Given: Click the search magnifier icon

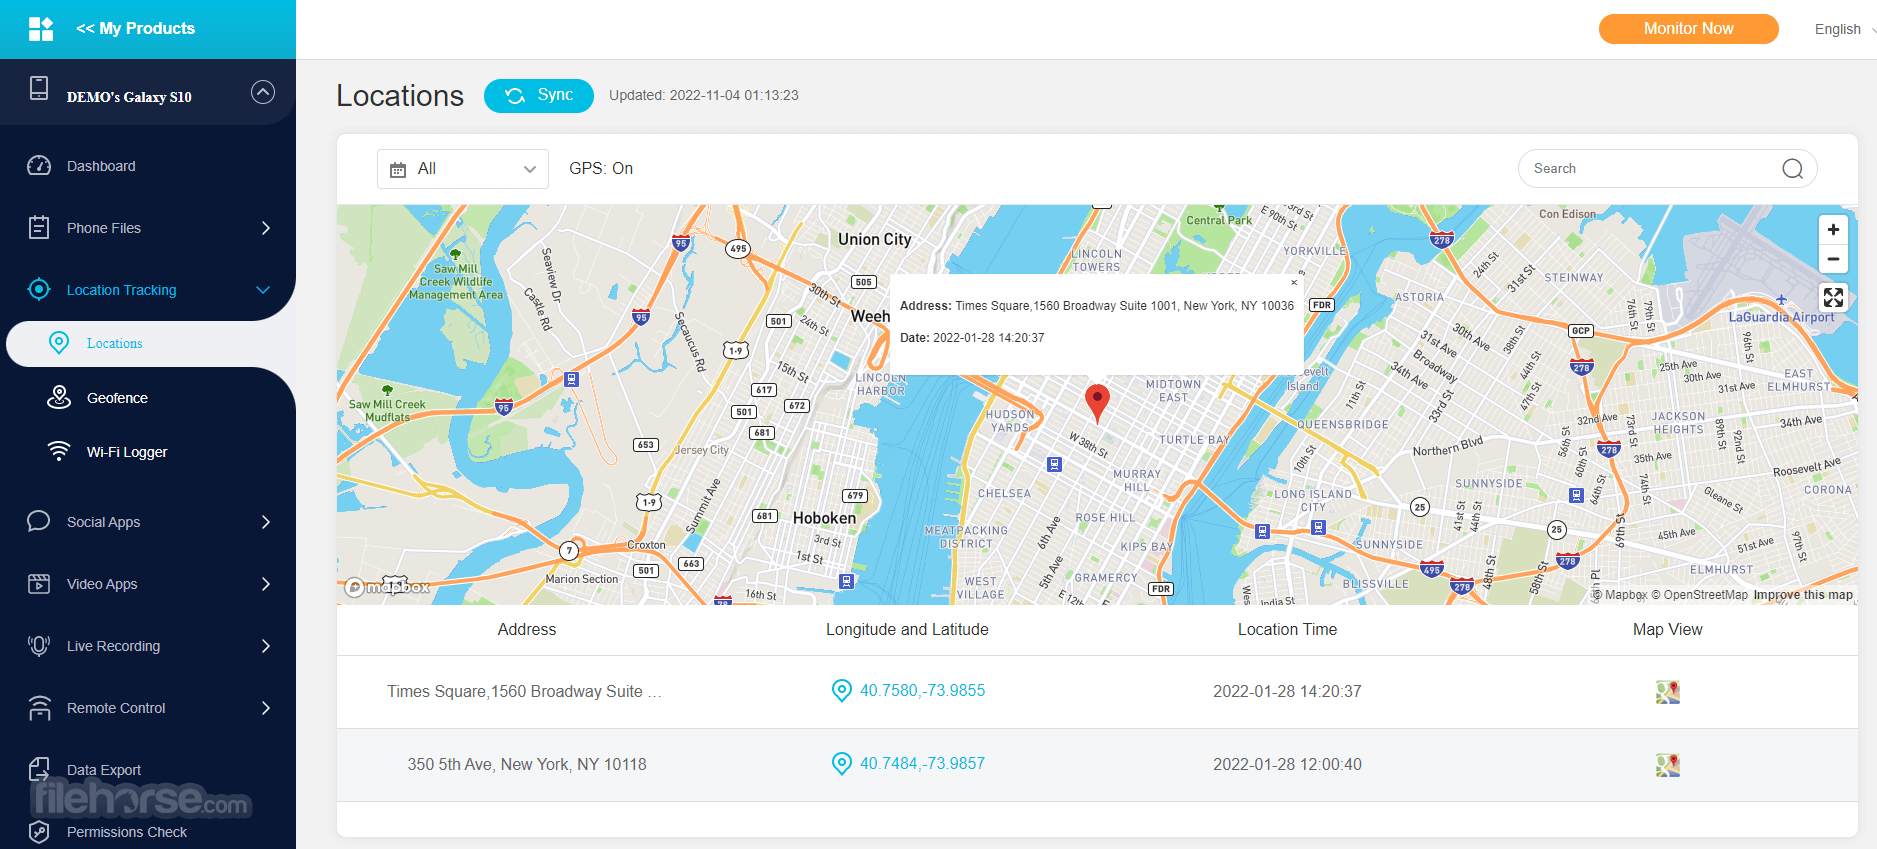Looking at the screenshot, I should (x=1793, y=169).
